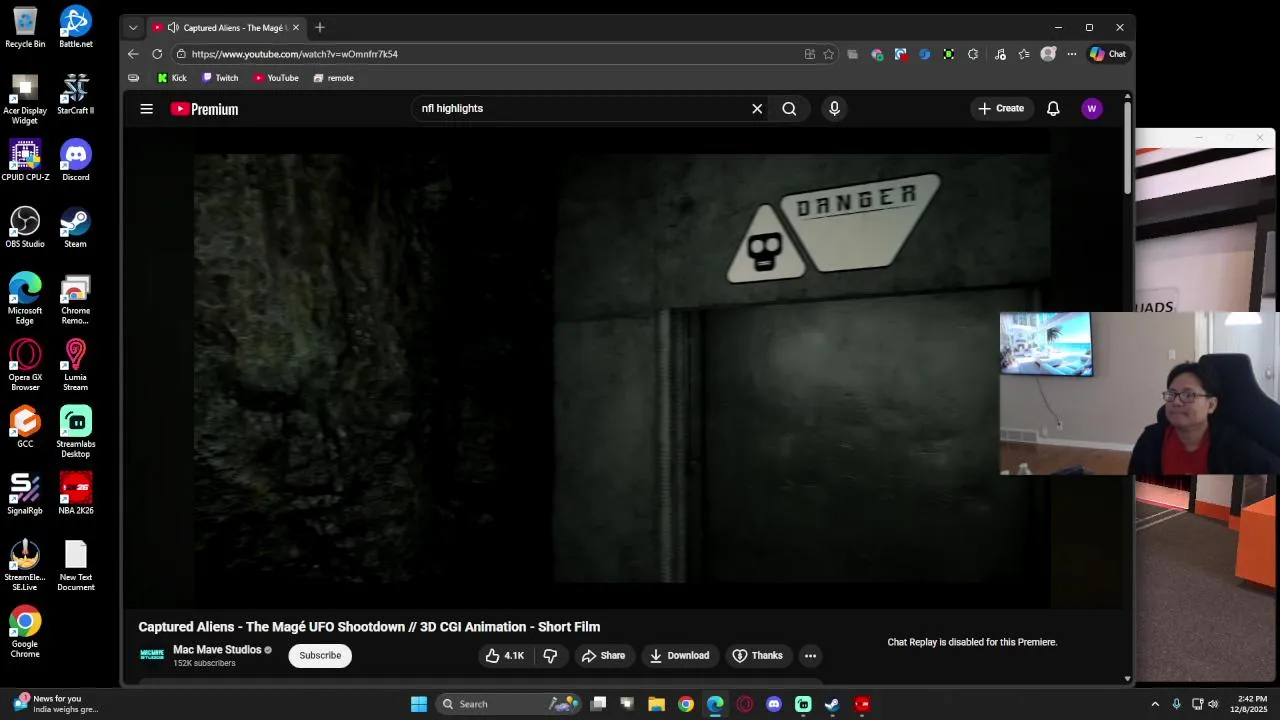Open More actions (three dots) under video
Image resolution: width=1280 pixels, height=720 pixels.
(x=810, y=656)
